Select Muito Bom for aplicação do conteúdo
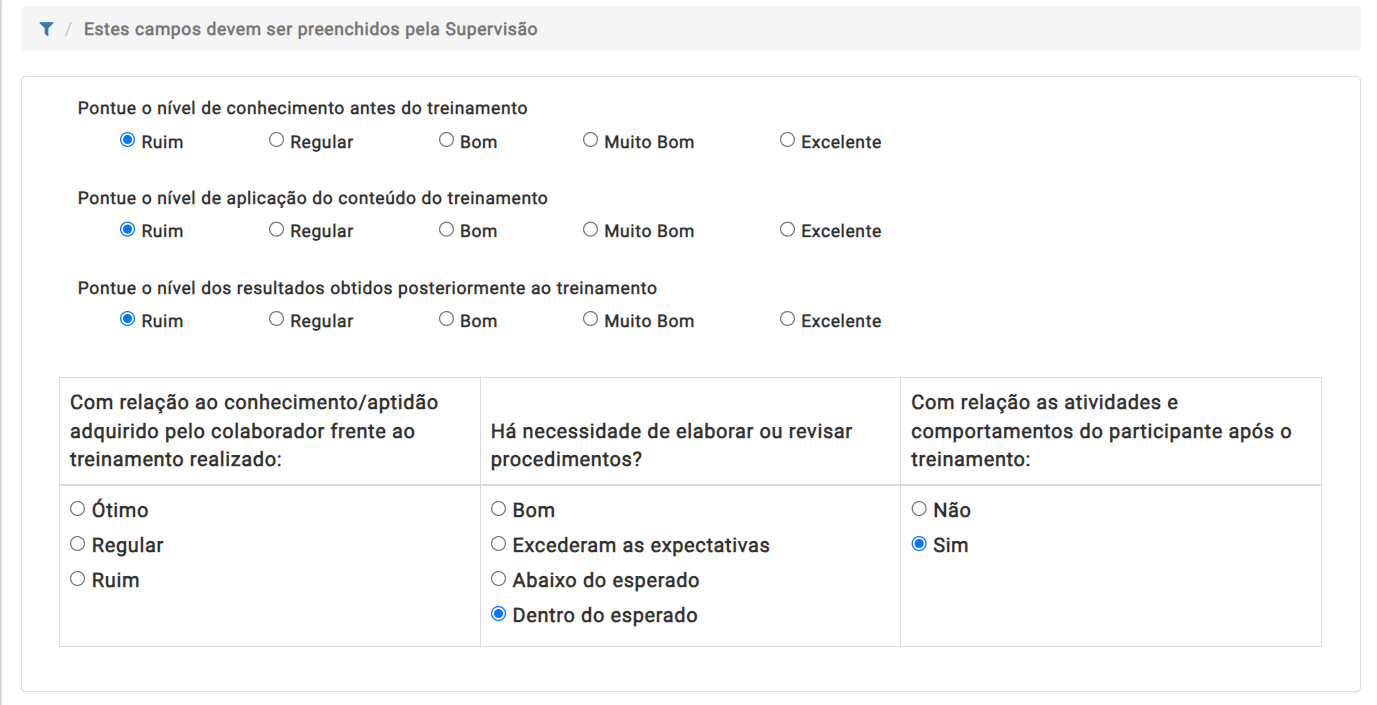Viewport: 1377px width, 705px height. (x=591, y=230)
